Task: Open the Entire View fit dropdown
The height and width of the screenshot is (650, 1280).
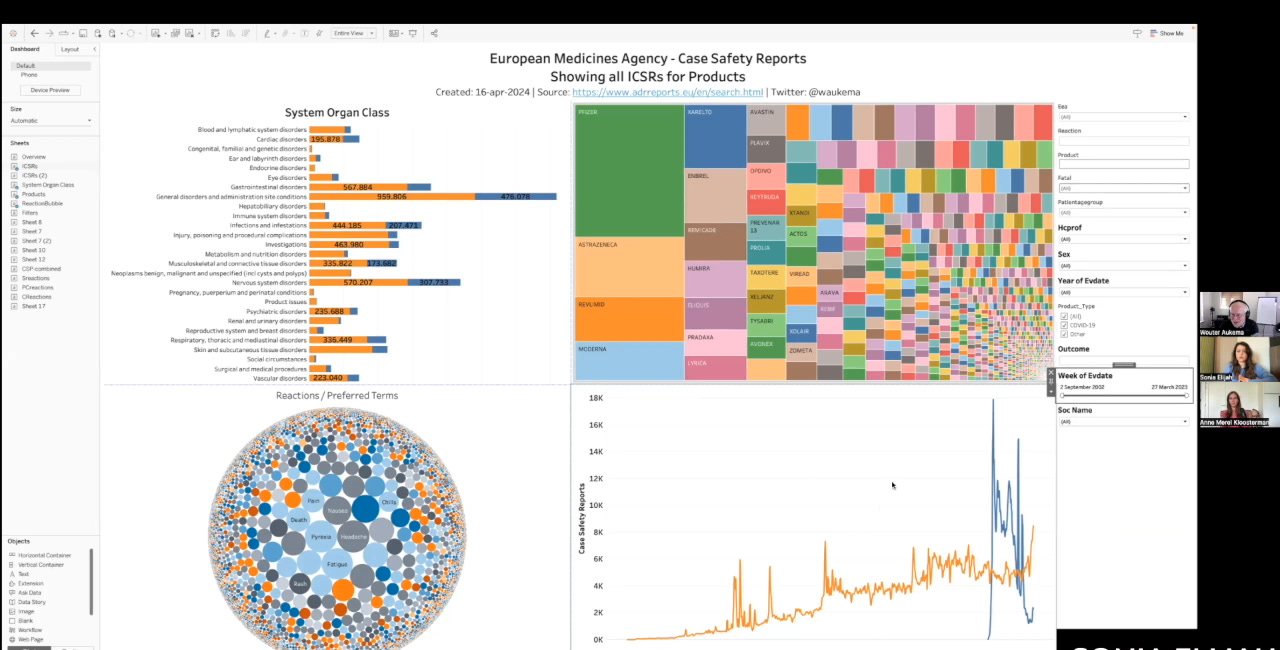Action: [354, 33]
